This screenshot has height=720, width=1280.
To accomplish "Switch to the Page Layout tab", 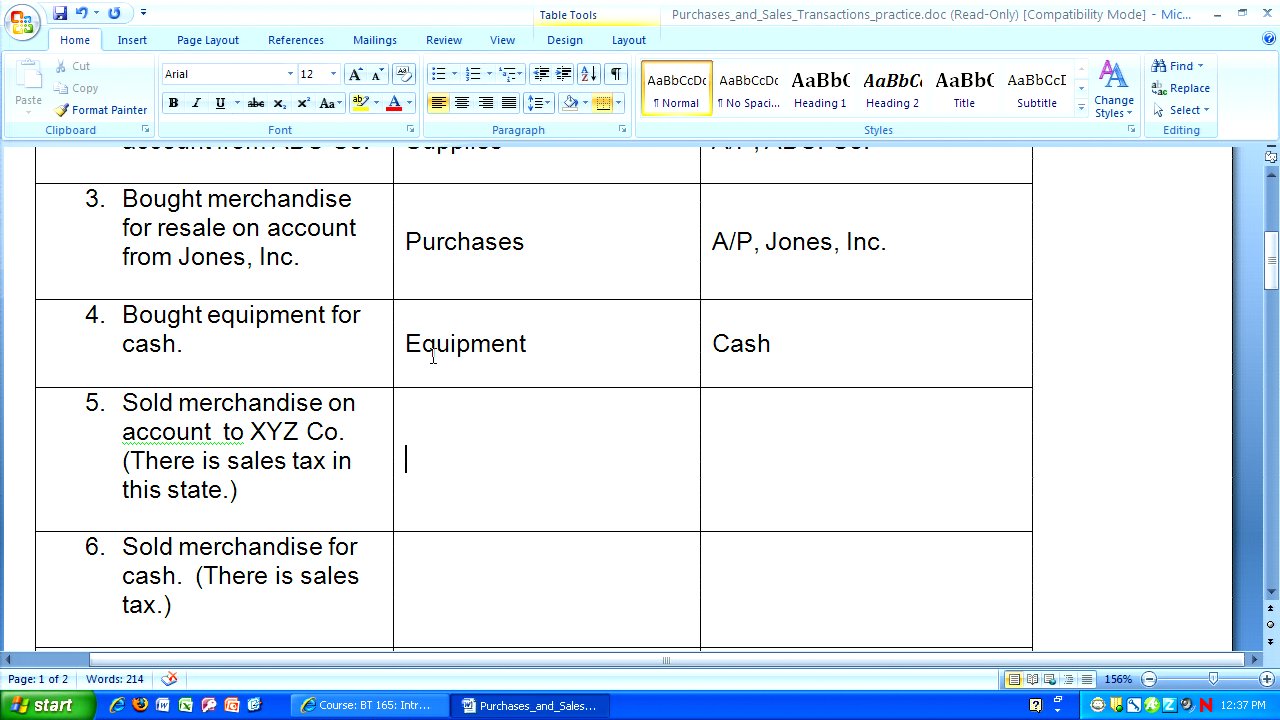I will (x=207, y=40).
